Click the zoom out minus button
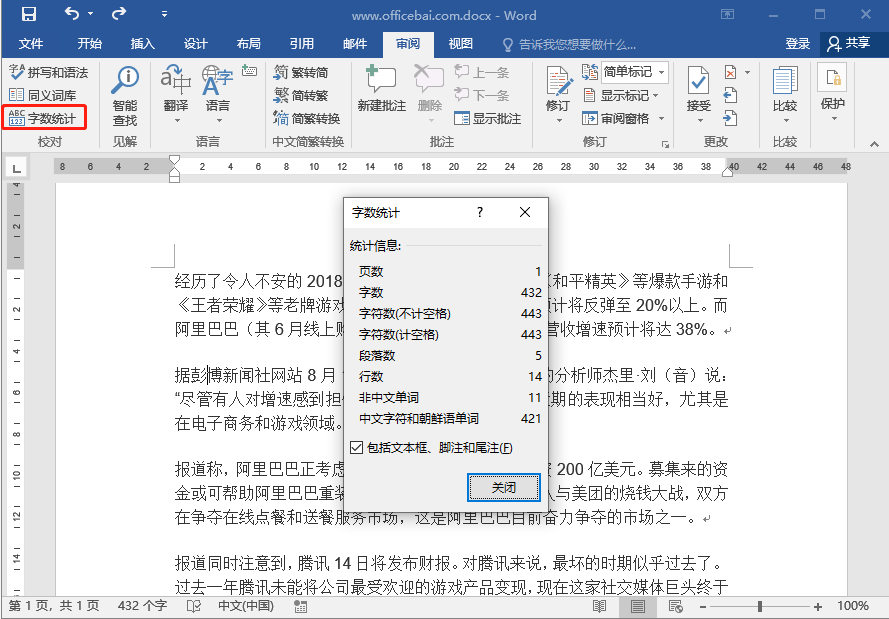The width and height of the screenshot is (889, 619). click(x=703, y=607)
